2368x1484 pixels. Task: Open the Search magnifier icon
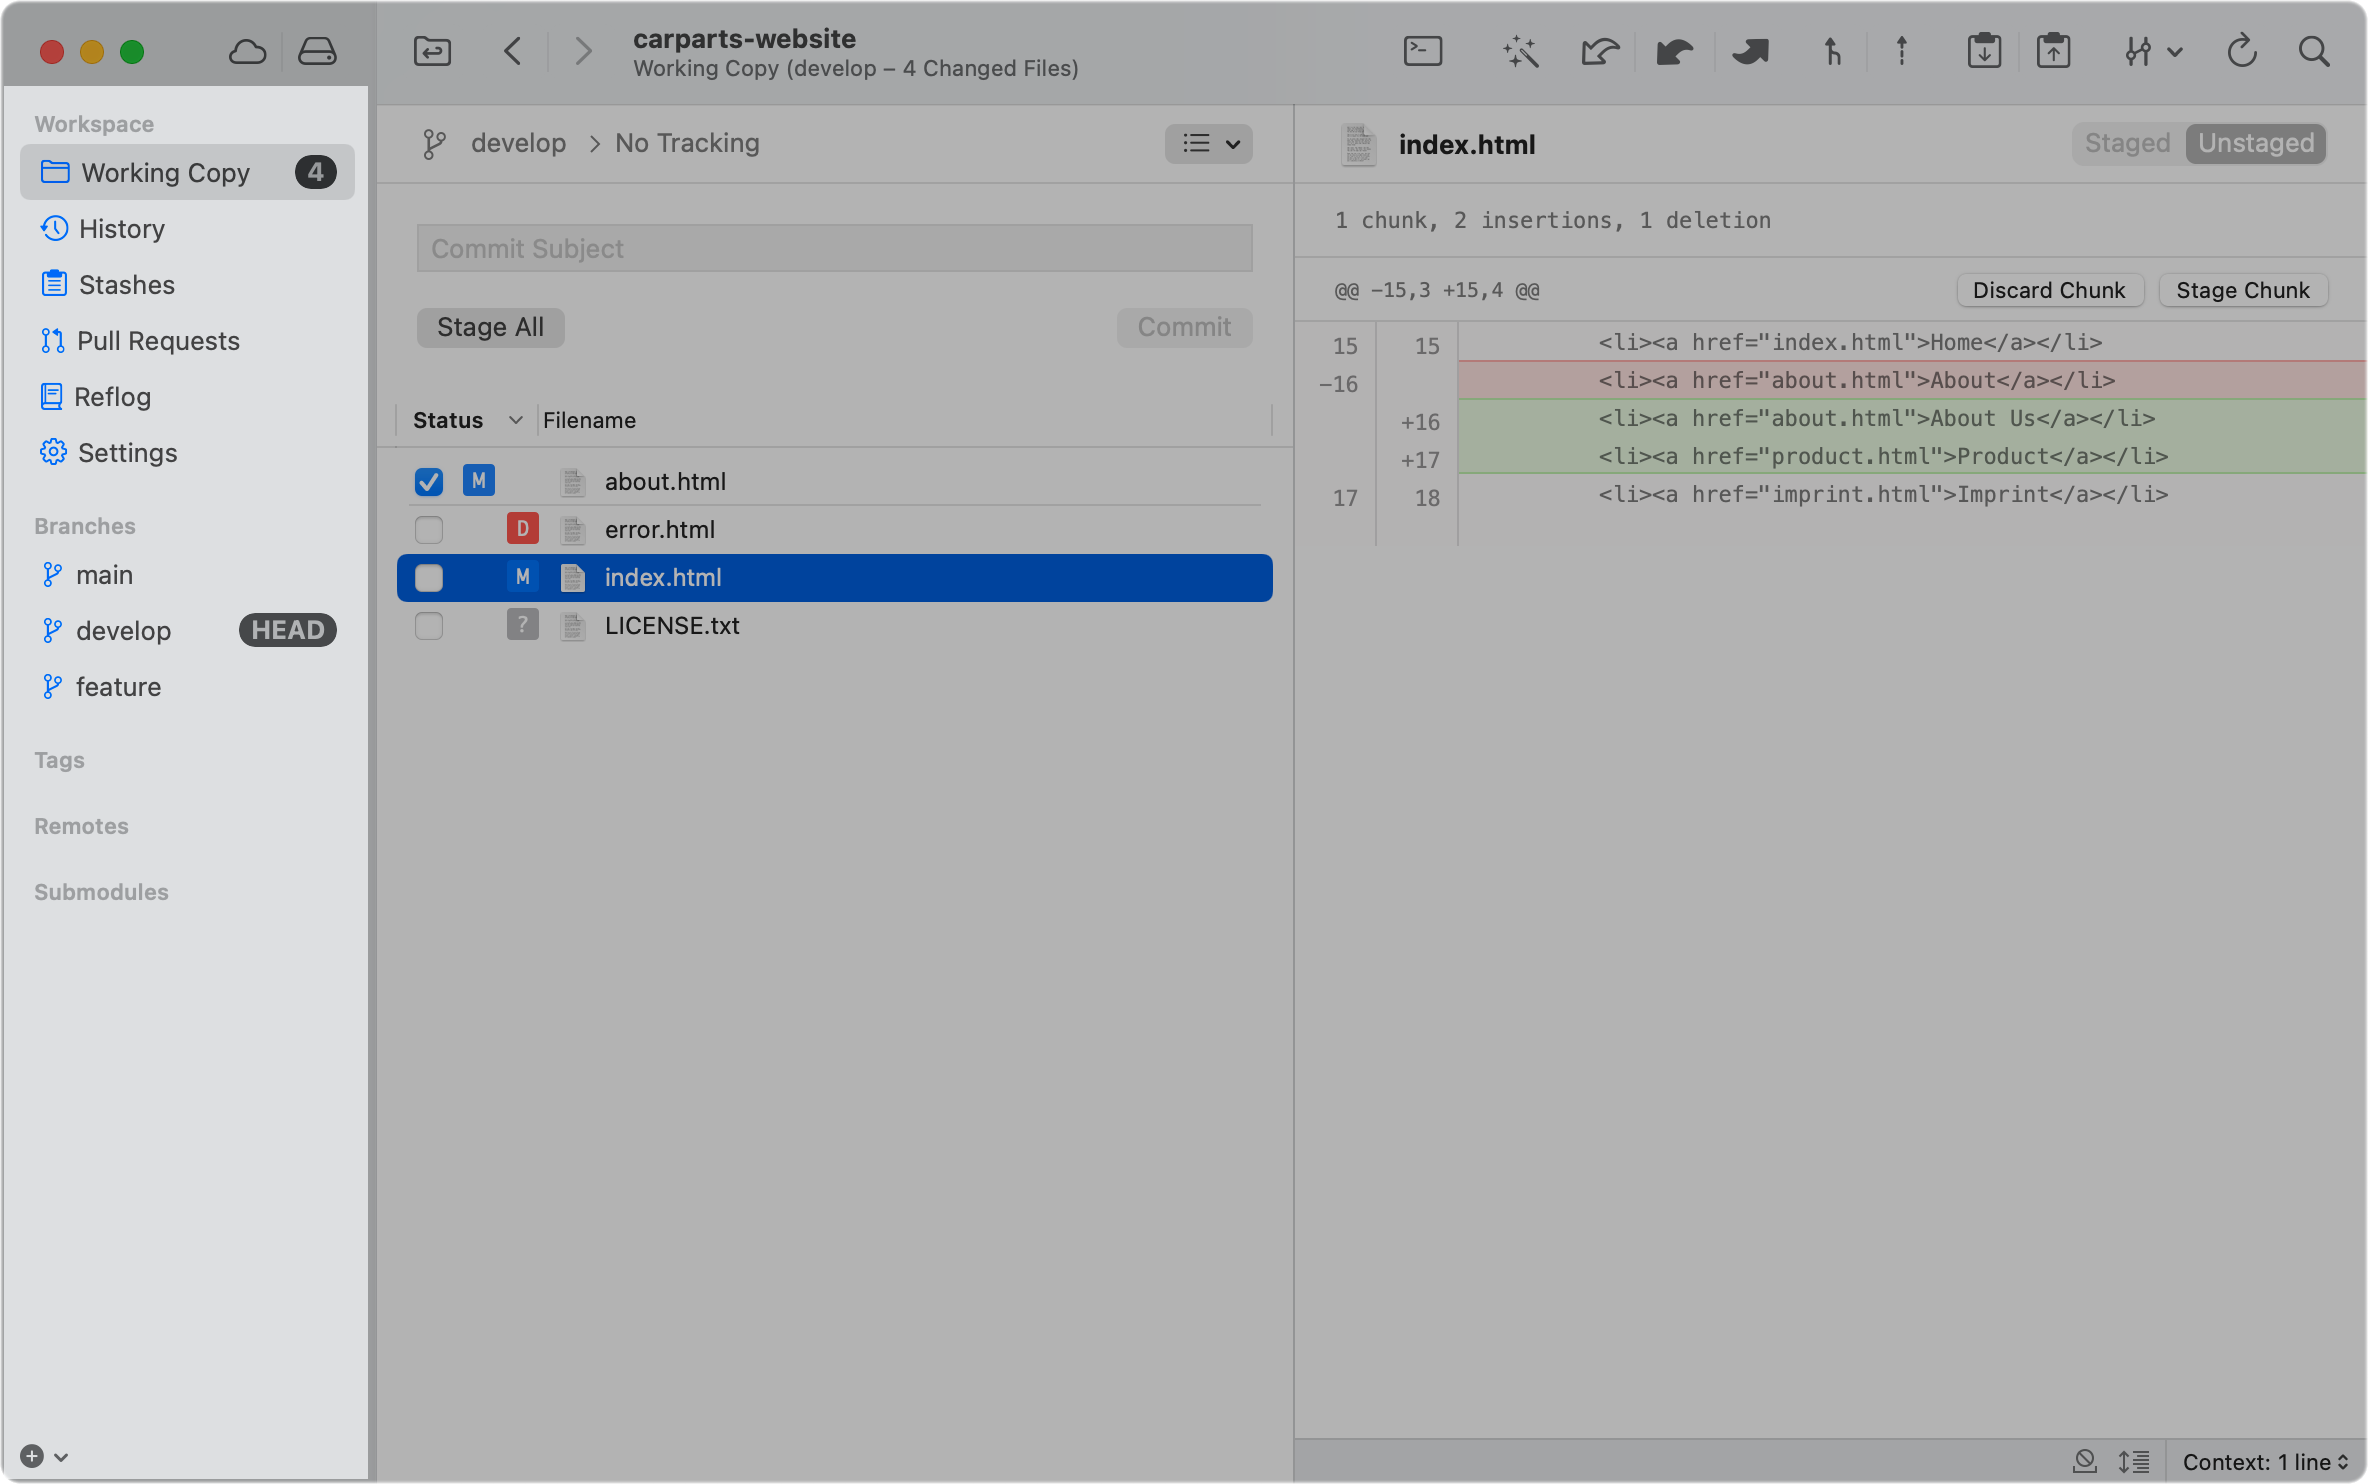pyautogui.click(x=2314, y=51)
